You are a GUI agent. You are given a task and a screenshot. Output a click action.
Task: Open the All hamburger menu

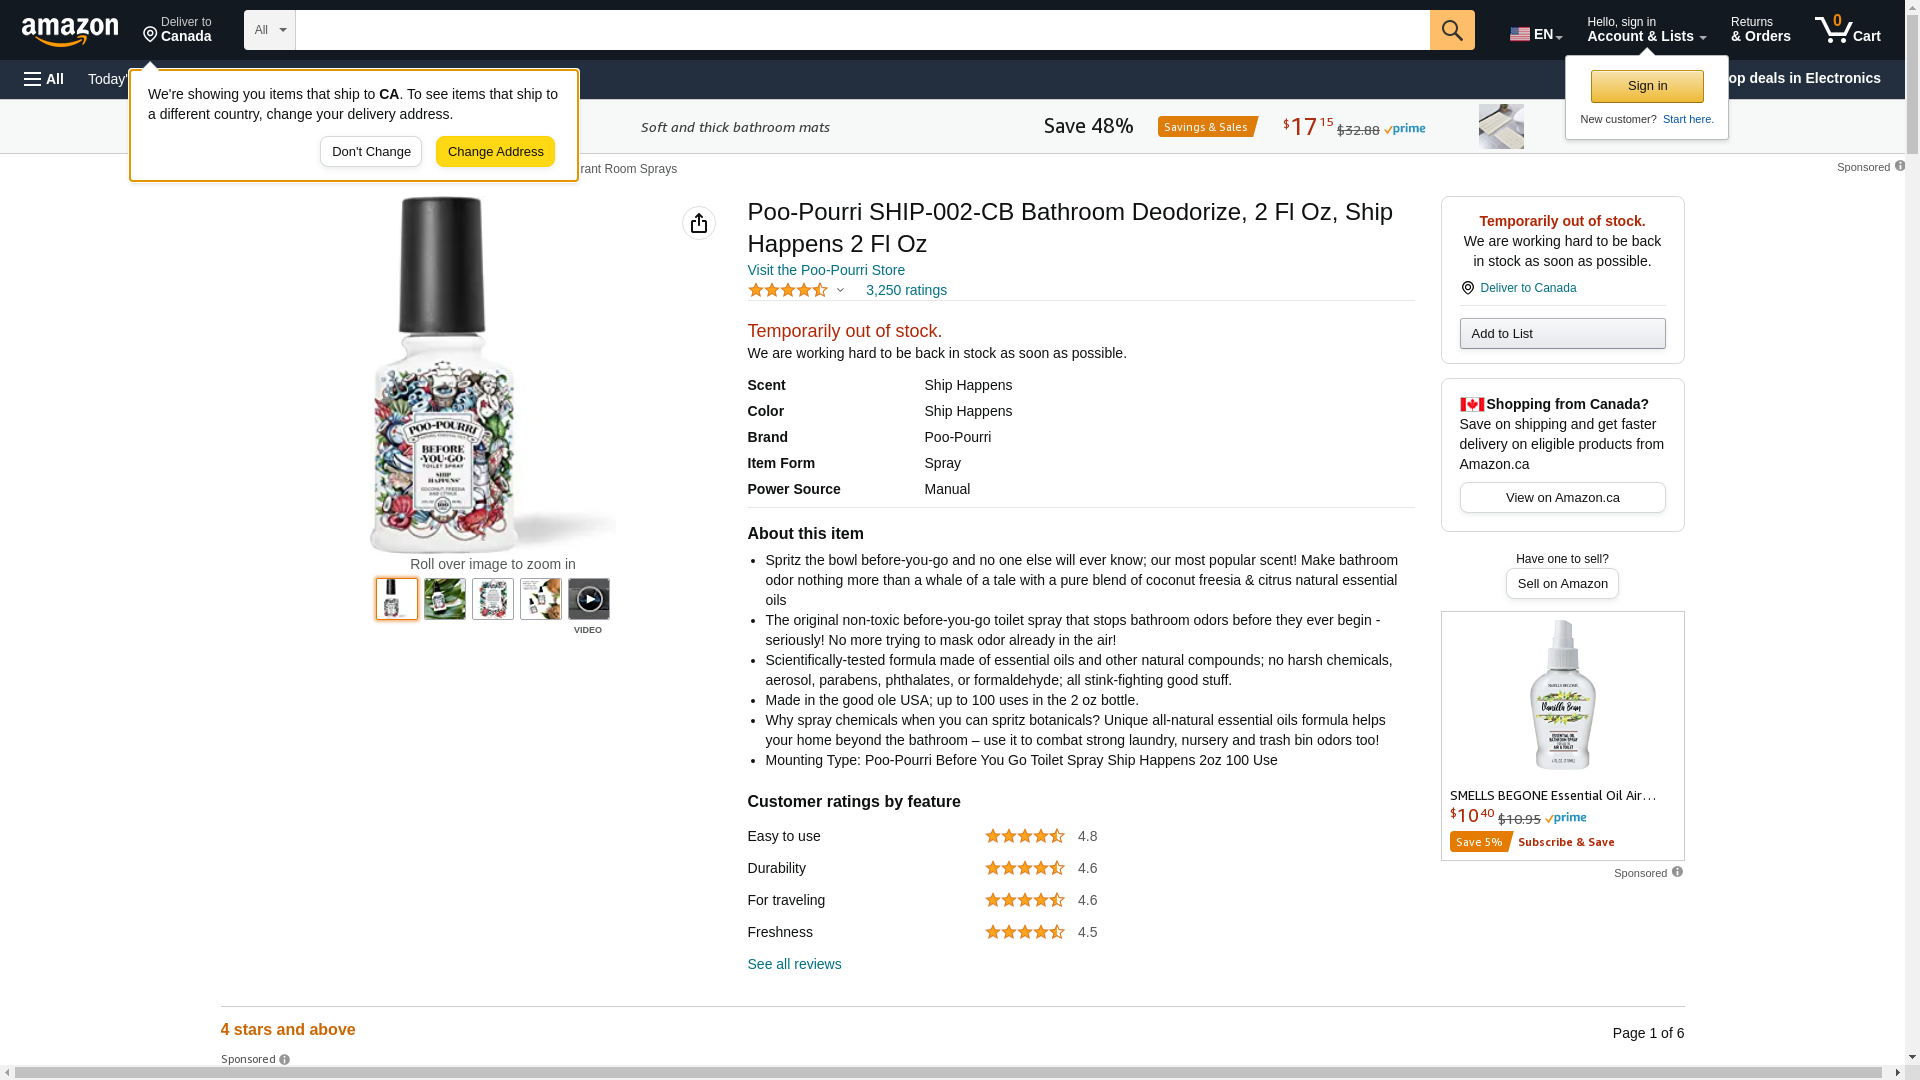pyautogui.click(x=44, y=79)
